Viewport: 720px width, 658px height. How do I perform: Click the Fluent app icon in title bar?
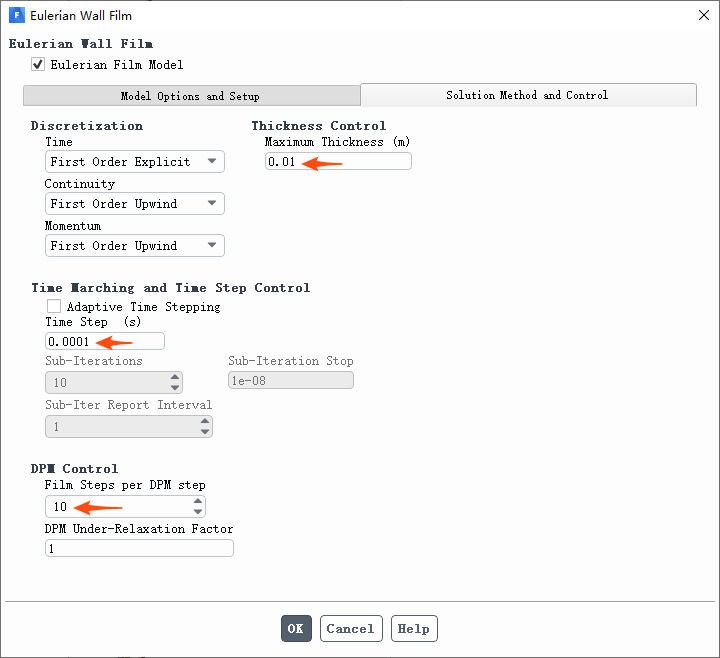(x=16, y=15)
